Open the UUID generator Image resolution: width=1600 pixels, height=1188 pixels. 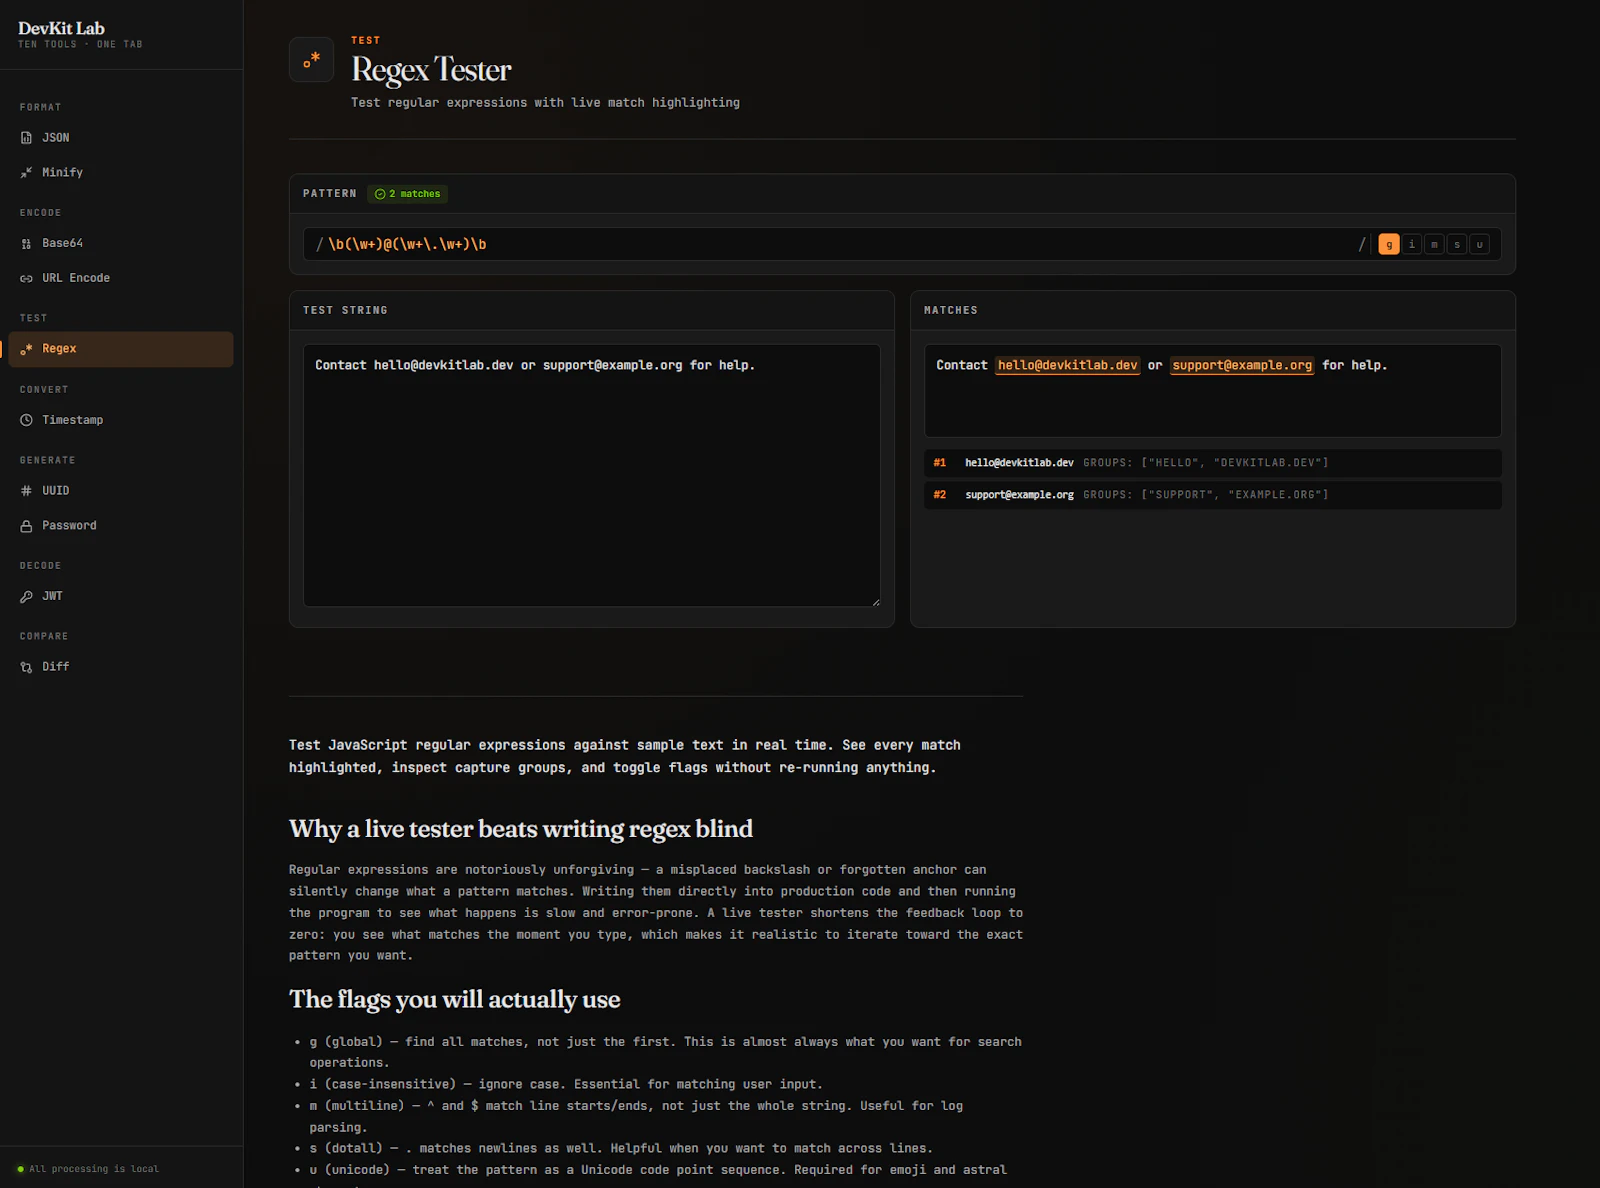click(121, 491)
